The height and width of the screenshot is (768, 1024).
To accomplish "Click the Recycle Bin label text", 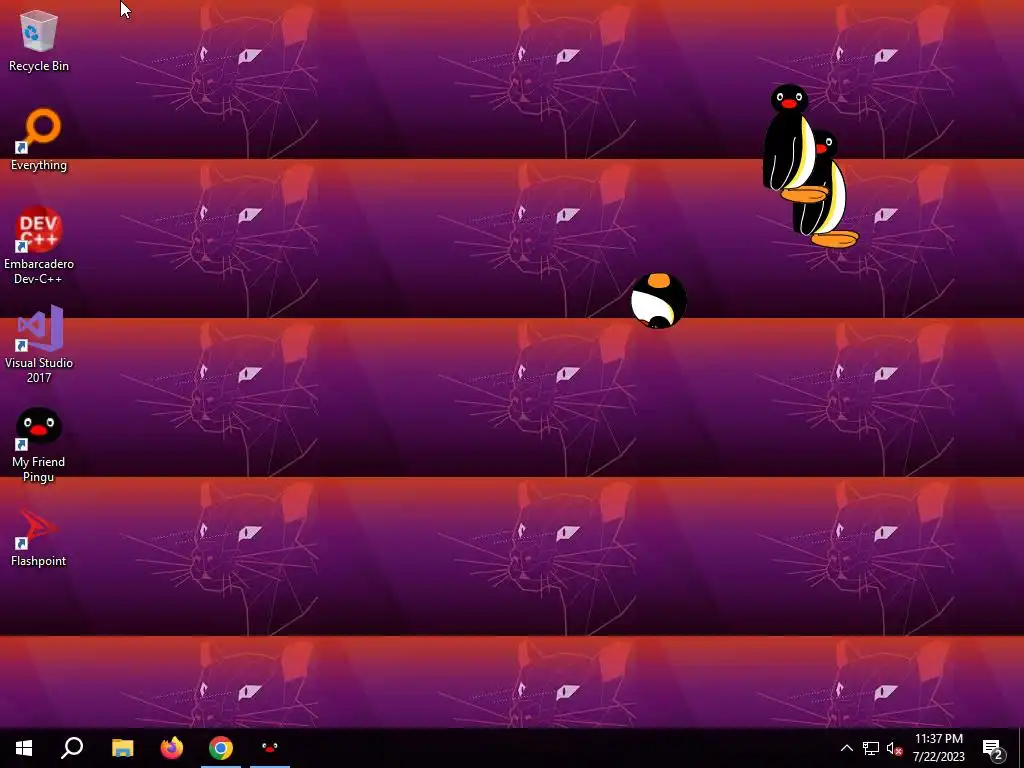I will [x=39, y=65].
